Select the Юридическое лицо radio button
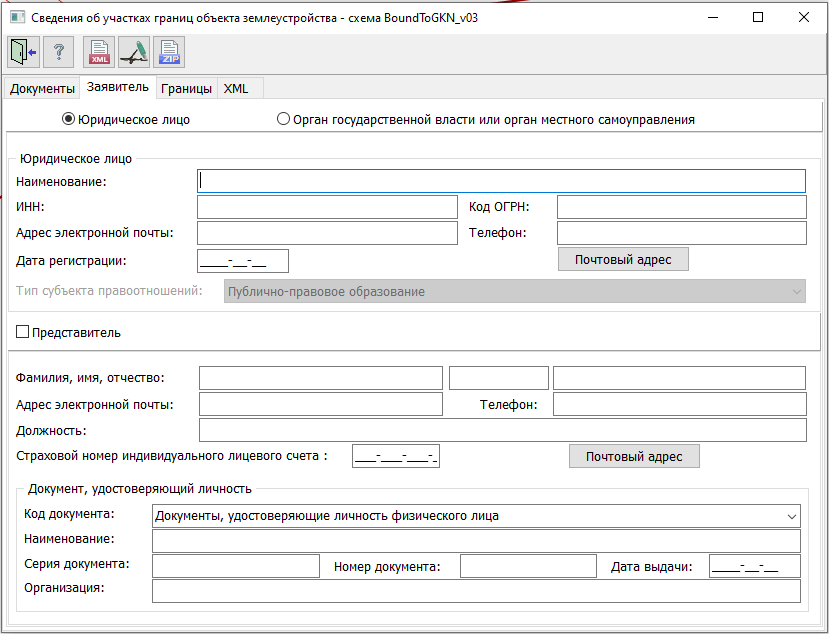 (69, 119)
